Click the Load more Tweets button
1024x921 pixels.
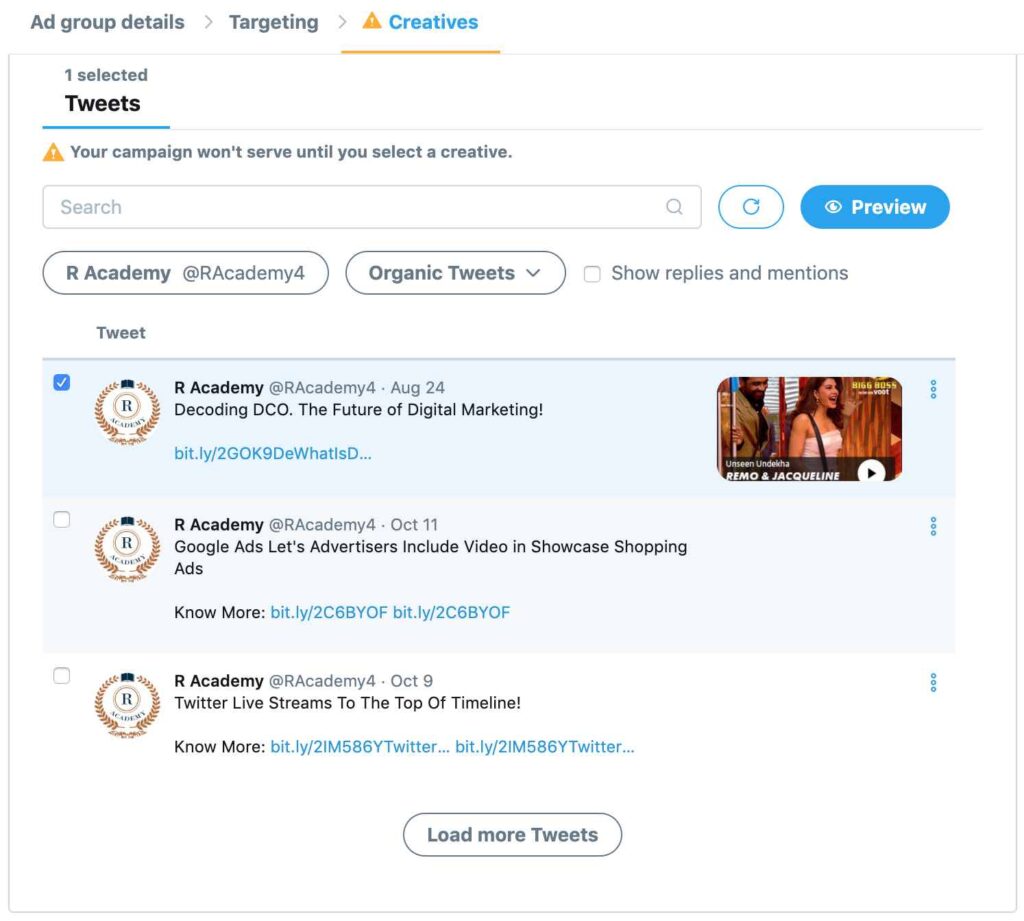tap(512, 834)
